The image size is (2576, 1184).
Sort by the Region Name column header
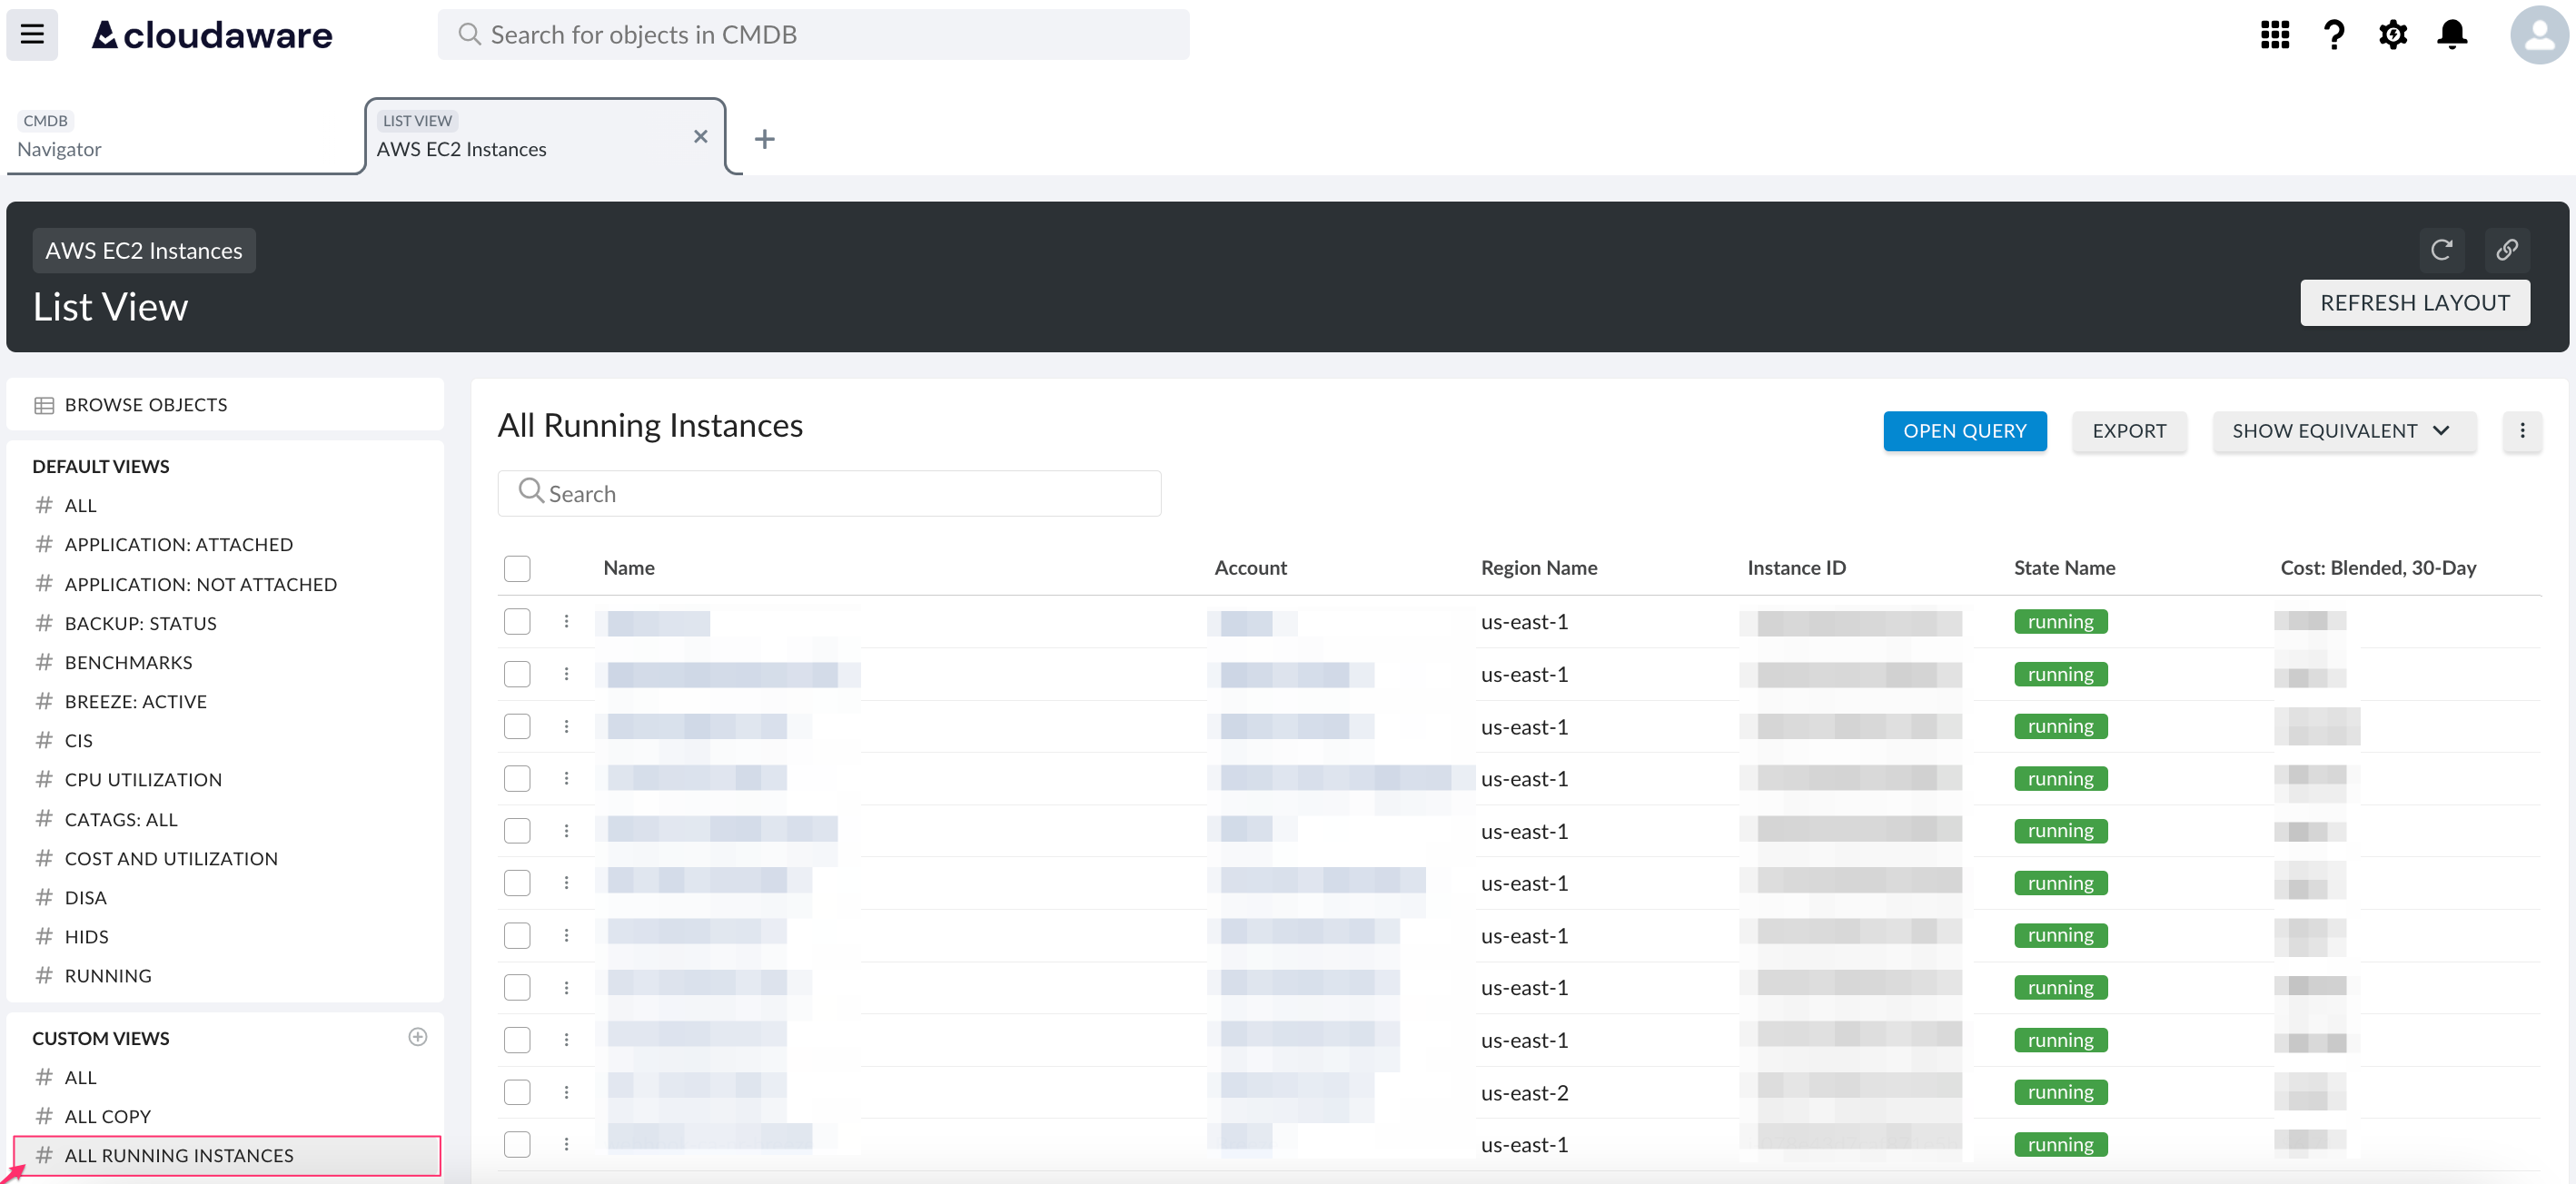pos(1538,568)
